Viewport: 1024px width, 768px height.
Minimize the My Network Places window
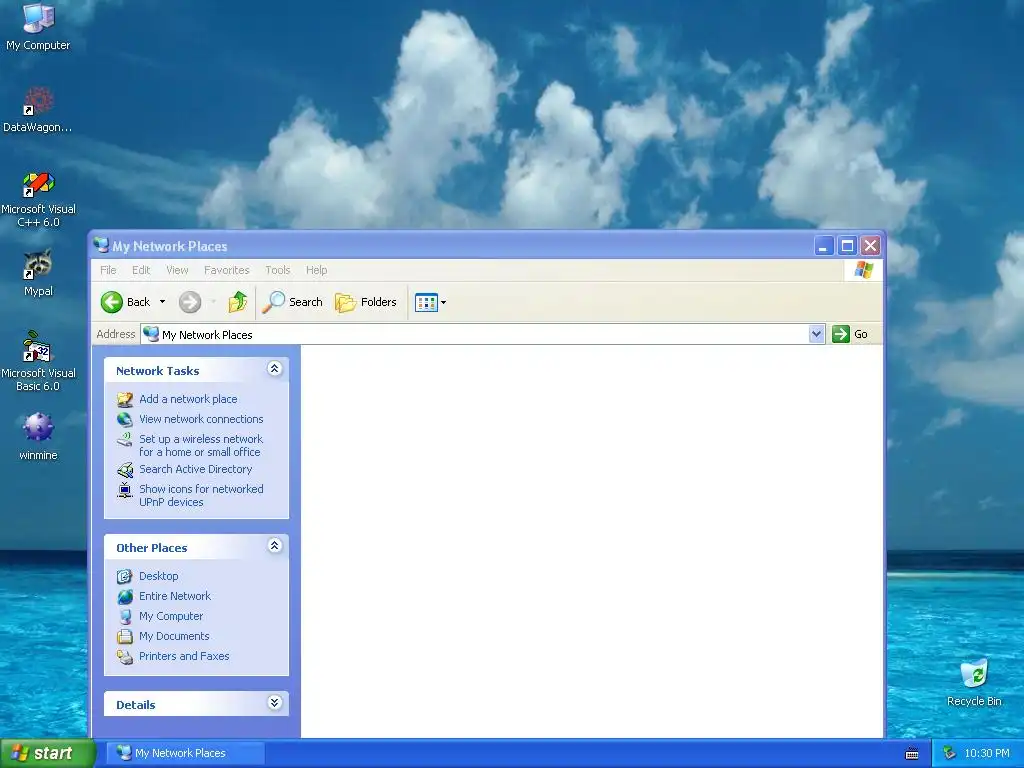coord(824,246)
